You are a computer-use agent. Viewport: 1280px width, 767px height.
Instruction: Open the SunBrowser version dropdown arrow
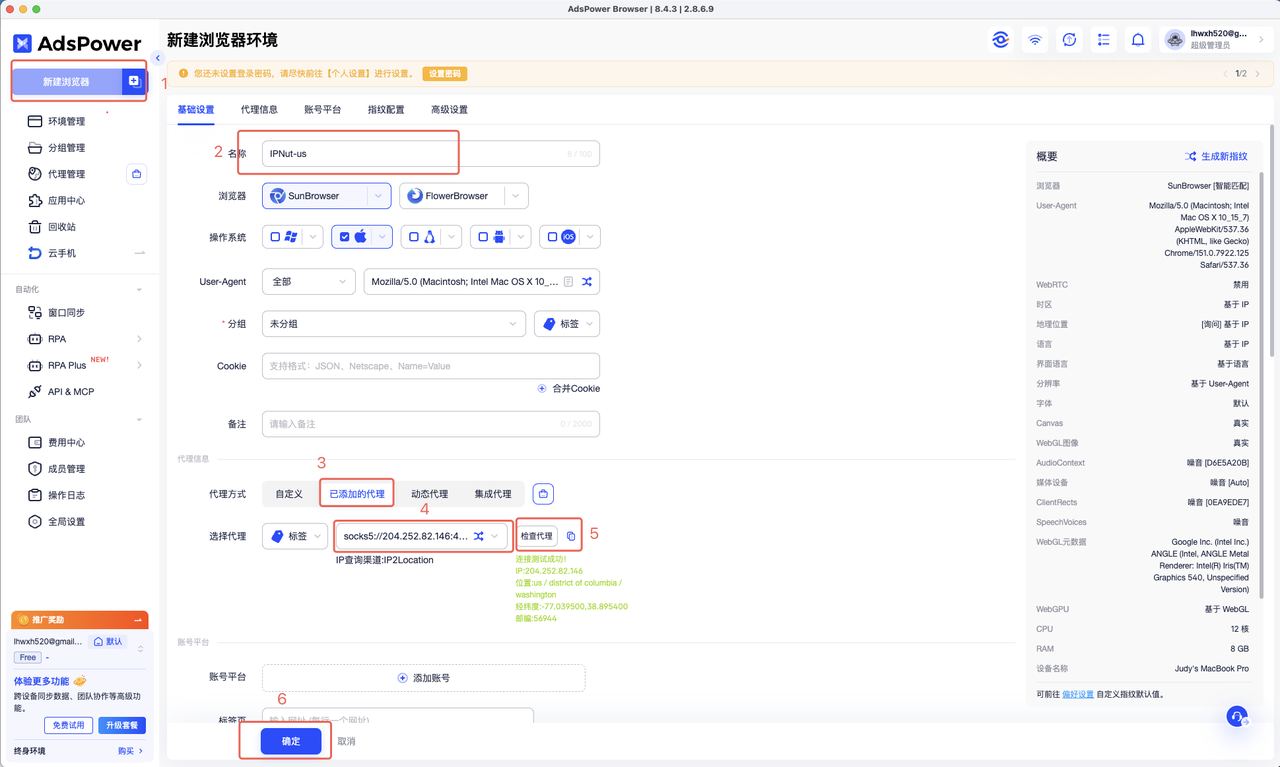[x=379, y=196]
